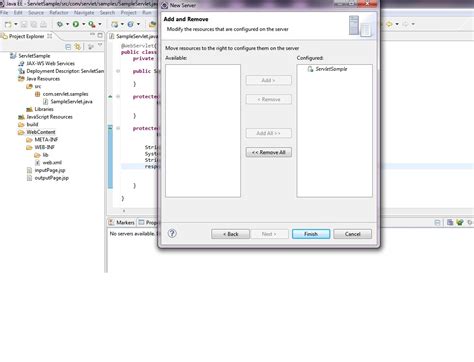This screenshot has width=474, height=362.
Task: Select ServletSample project in Project Explorer
Action: 34,56
